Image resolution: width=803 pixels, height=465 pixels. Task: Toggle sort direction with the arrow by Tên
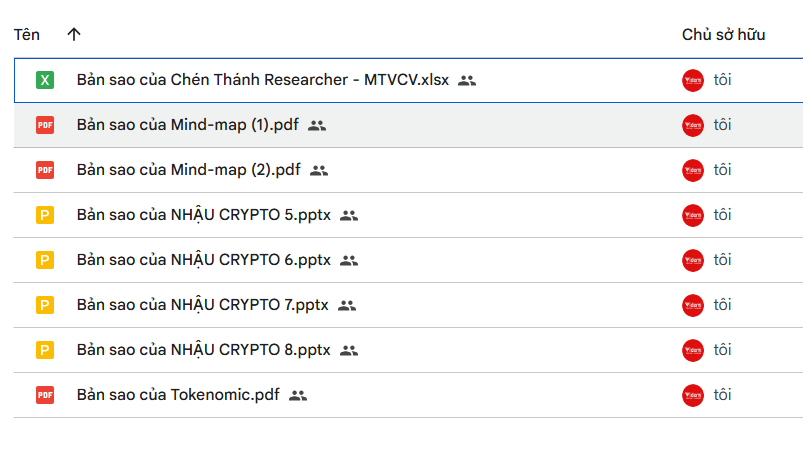pos(74,34)
